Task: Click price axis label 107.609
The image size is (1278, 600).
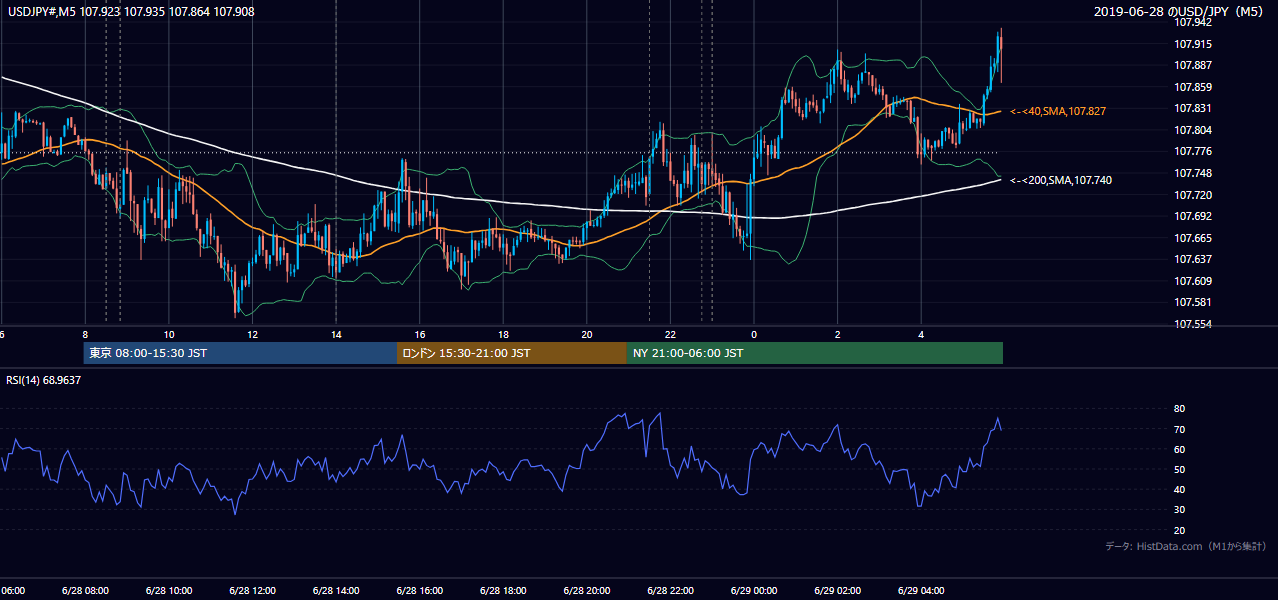Action: pos(1194,281)
